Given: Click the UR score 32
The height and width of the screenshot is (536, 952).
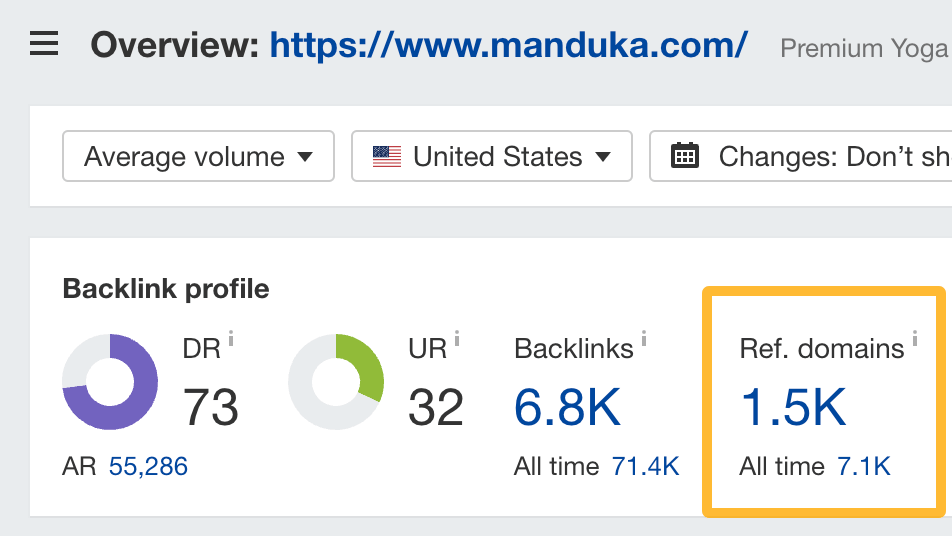Looking at the screenshot, I should click(x=437, y=407).
